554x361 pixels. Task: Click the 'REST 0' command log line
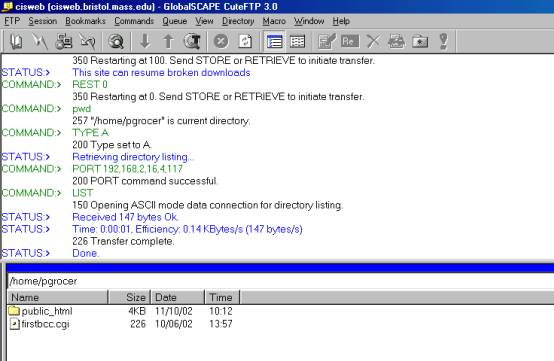[x=90, y=84]
